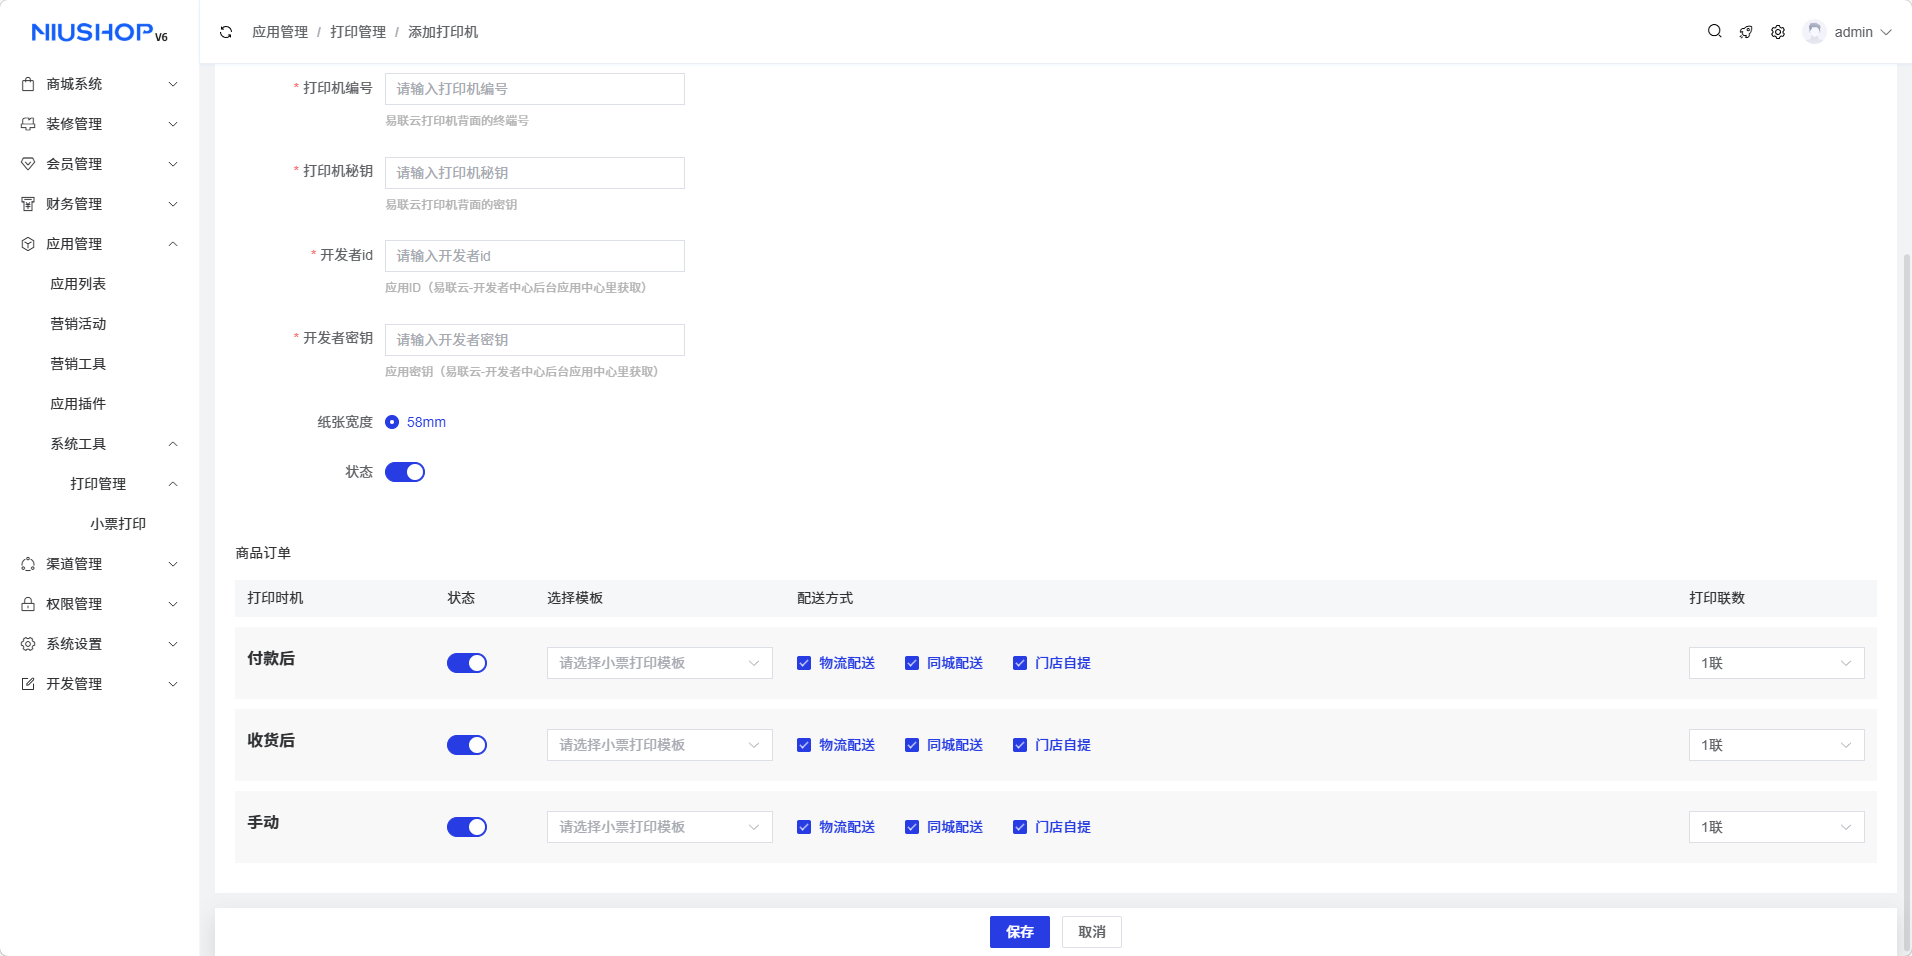Click the admin avatar icon
This screenshot has height=956, width=1912.
tap(1814, 32)
